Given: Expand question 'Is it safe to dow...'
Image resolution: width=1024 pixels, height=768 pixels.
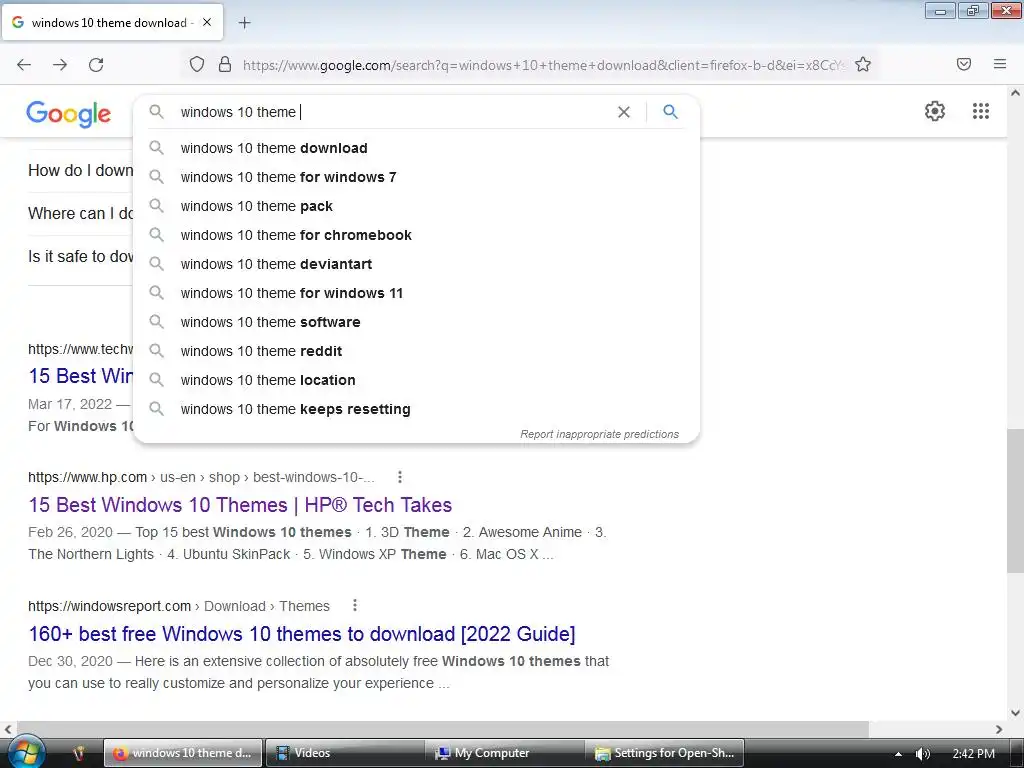Looking at the screenshot, I should pos(80,257).
